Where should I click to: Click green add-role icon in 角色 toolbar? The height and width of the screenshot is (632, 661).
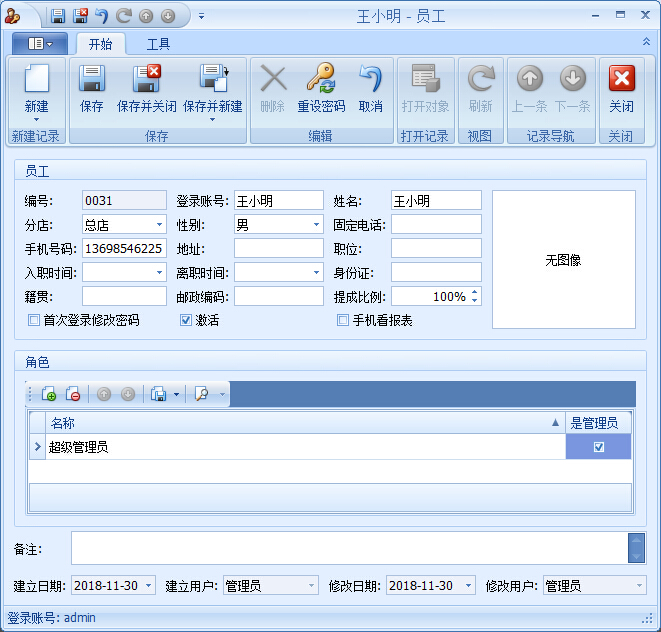coord(49,394)
